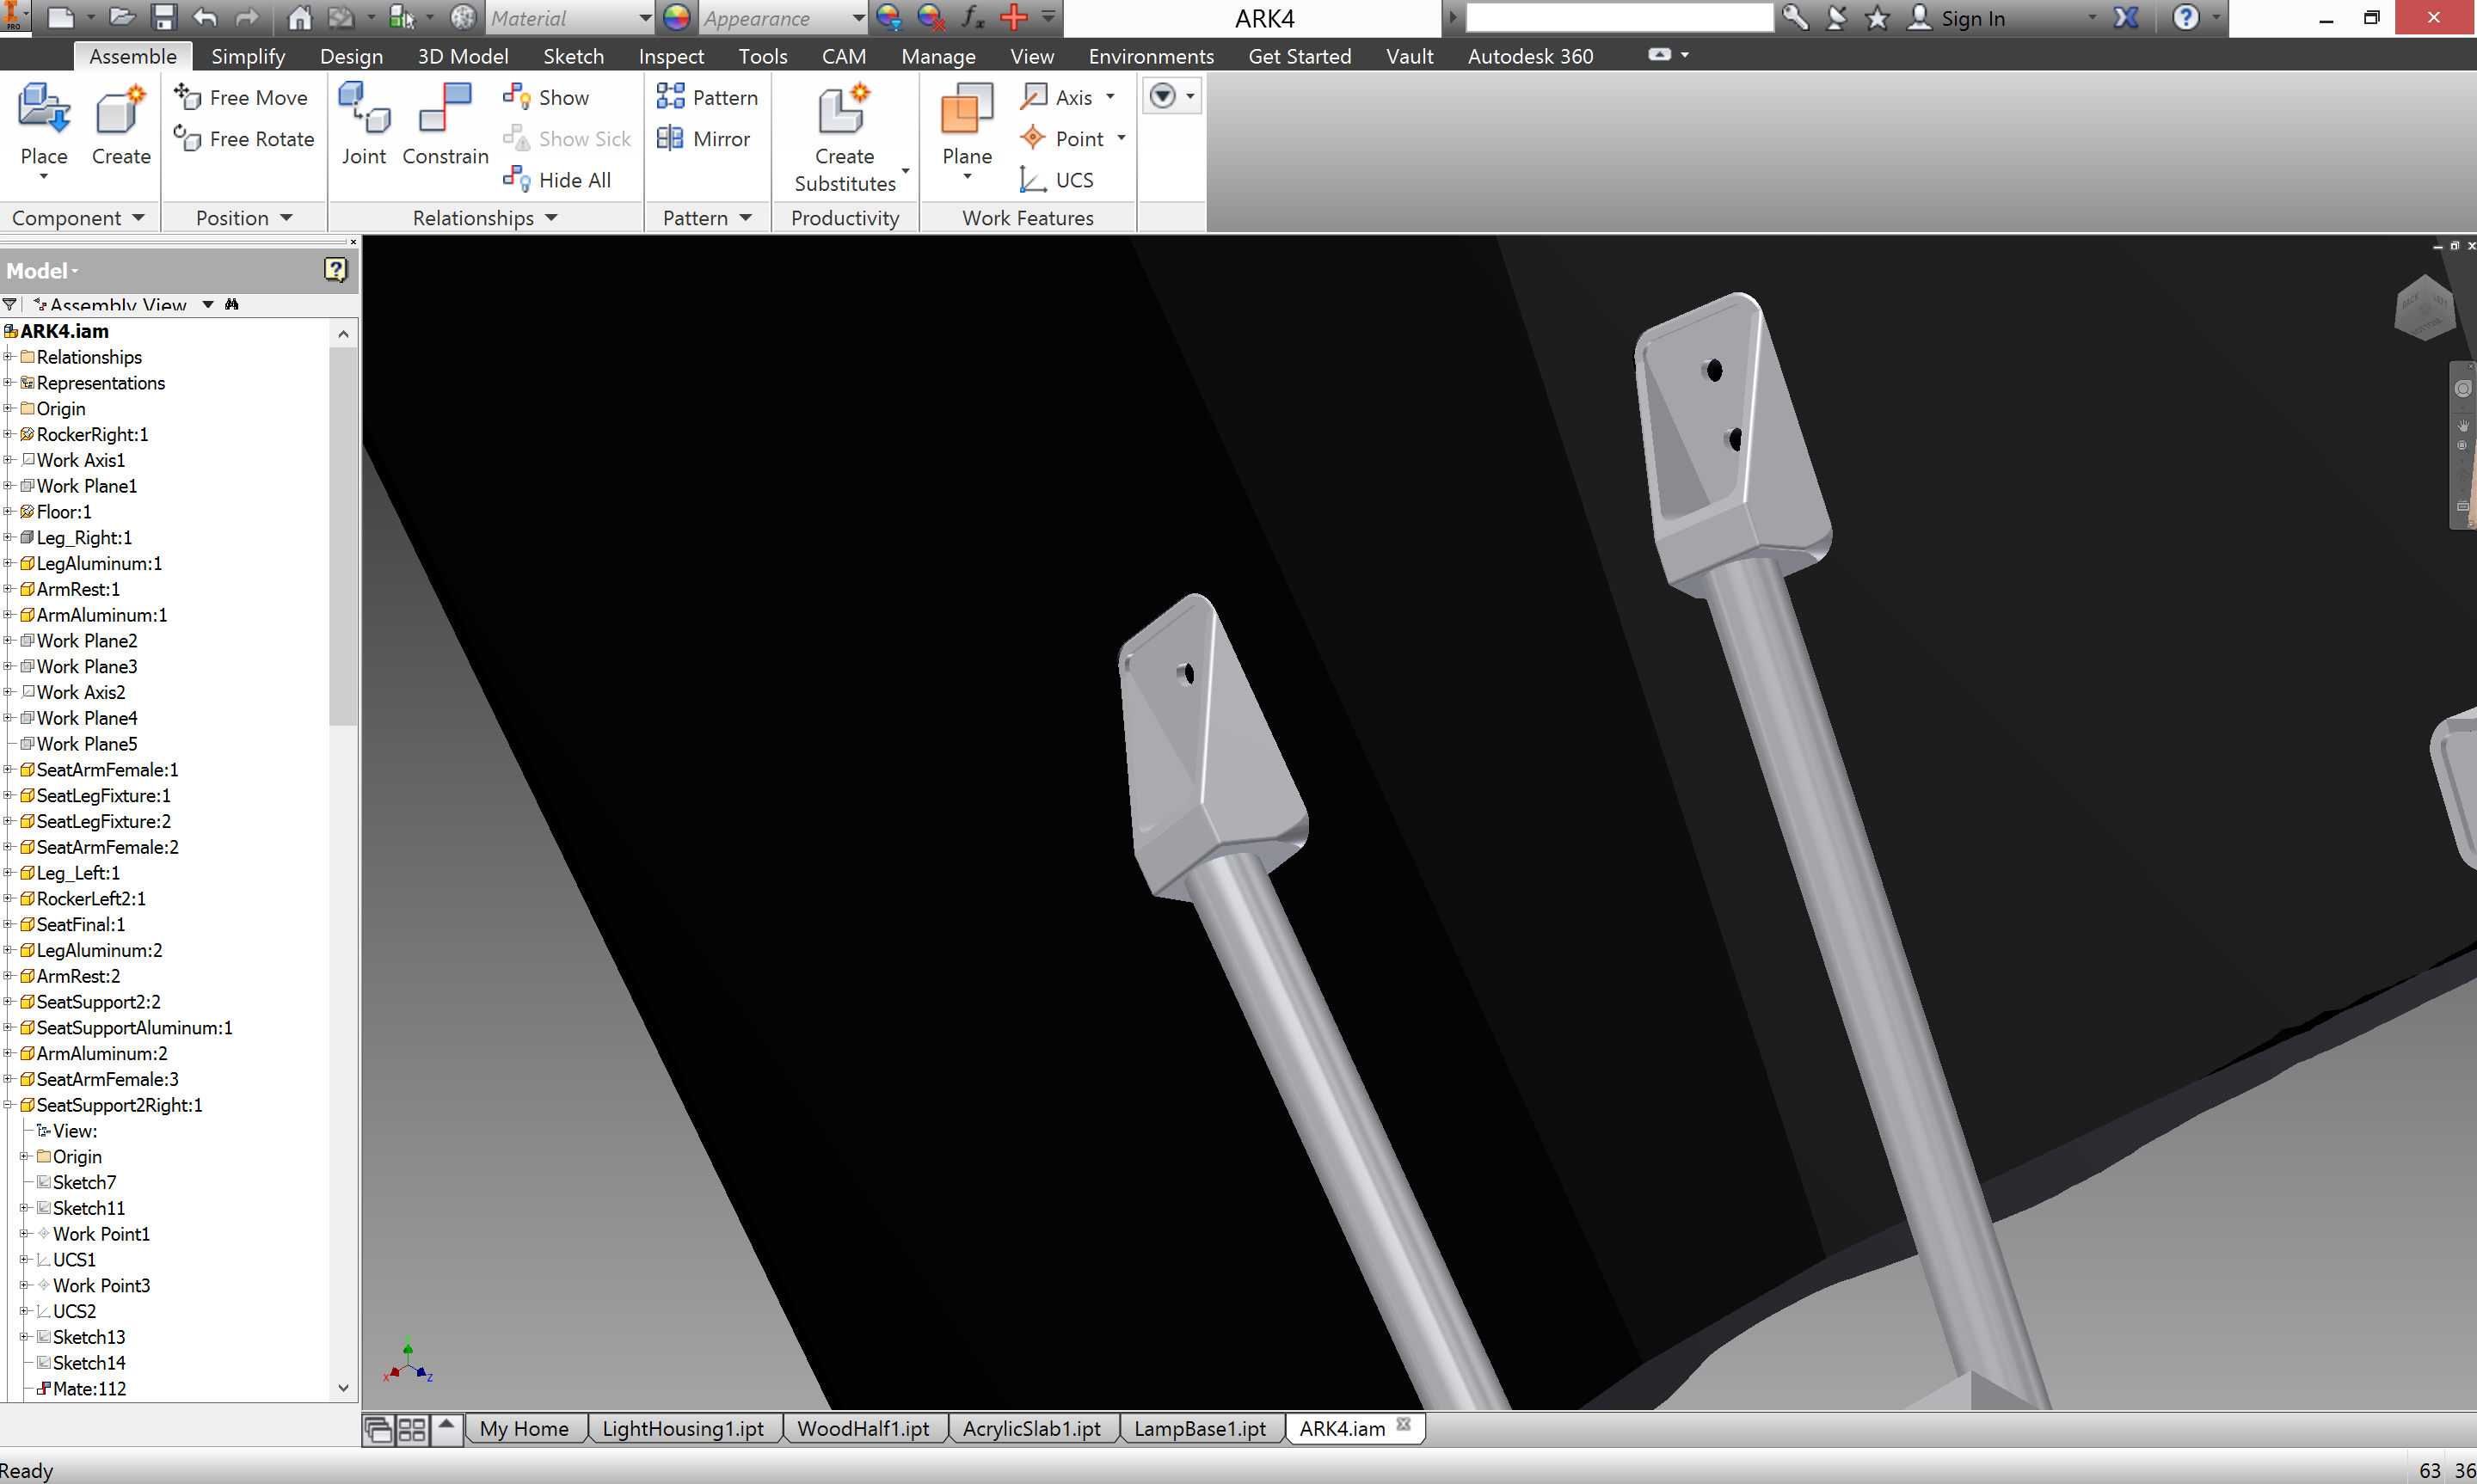
Task: Collapse the SeatSupport2Right:1 node
Action: (x=8, y=1105)
